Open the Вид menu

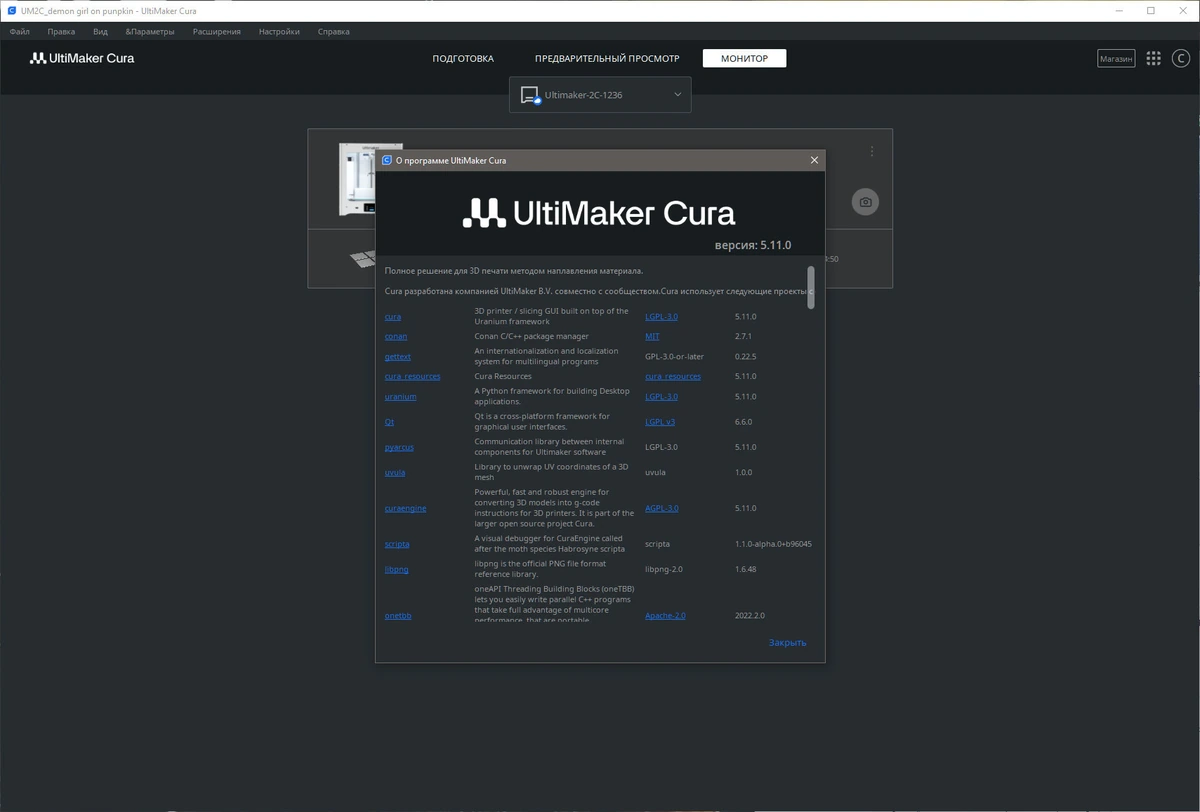coord(100,31)
